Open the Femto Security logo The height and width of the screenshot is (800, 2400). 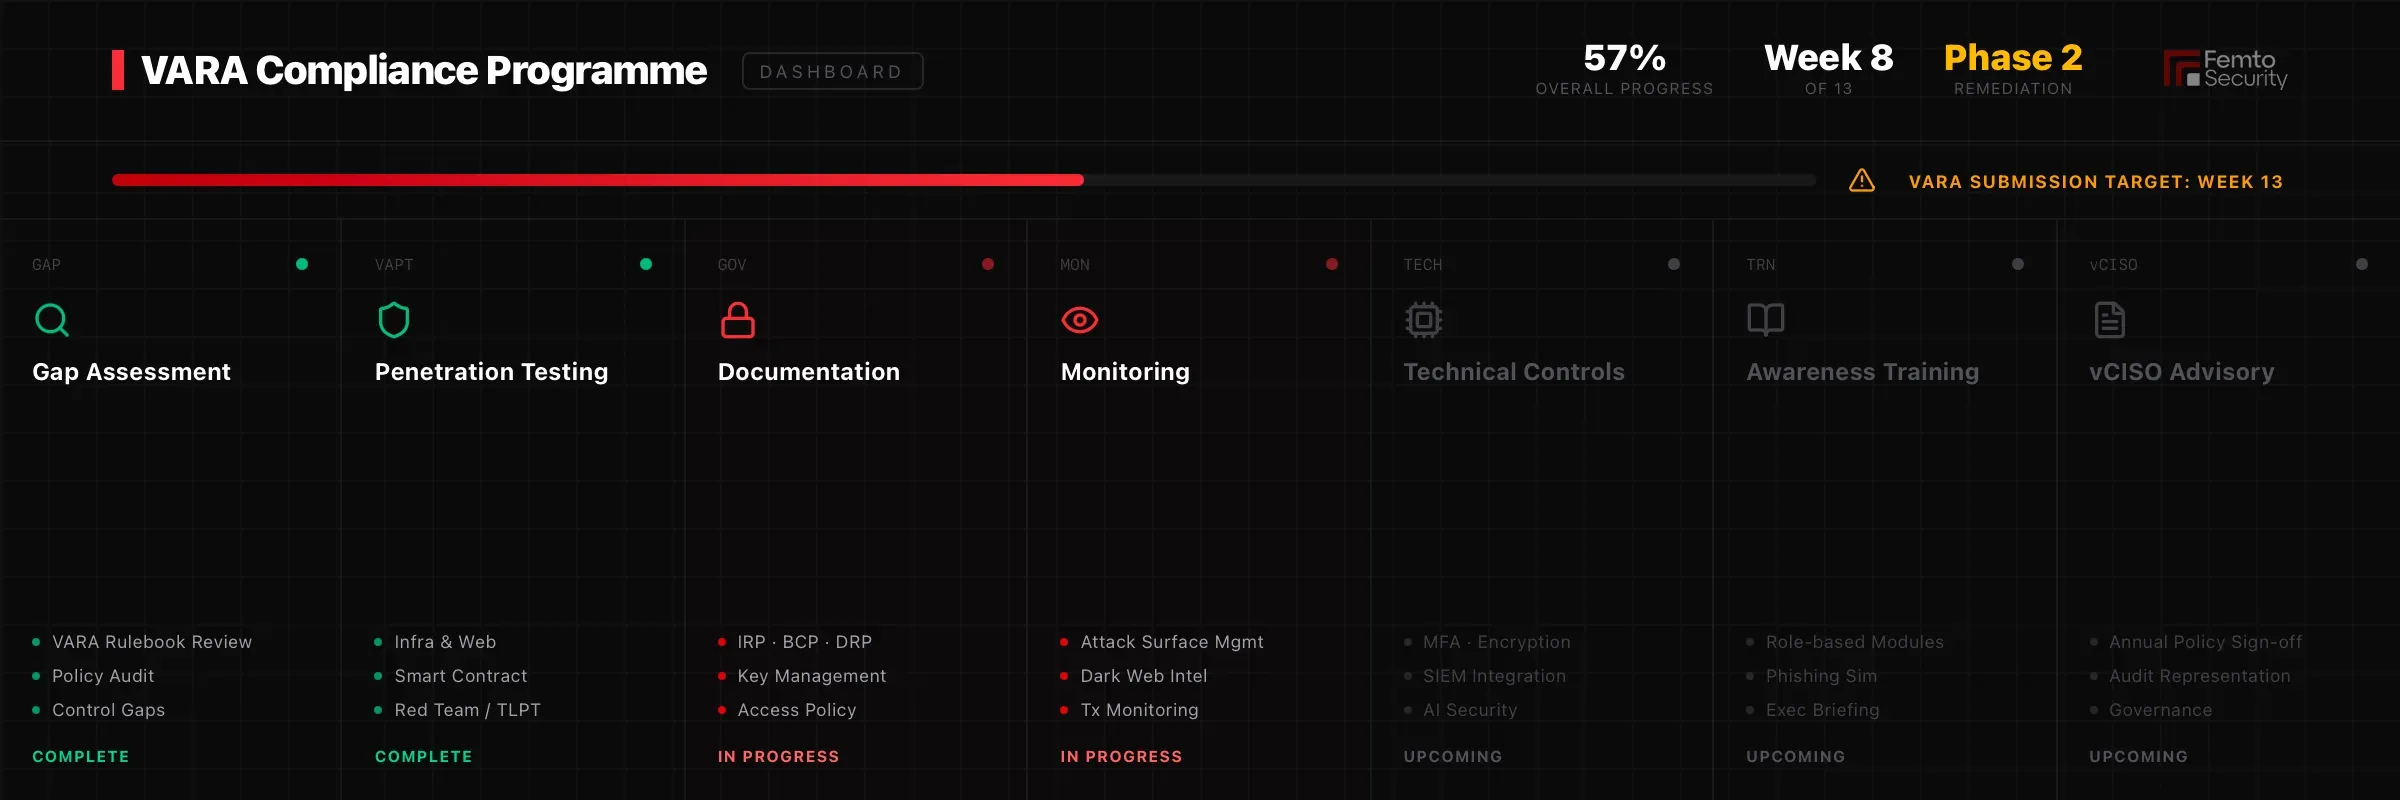coord(2225,69)
